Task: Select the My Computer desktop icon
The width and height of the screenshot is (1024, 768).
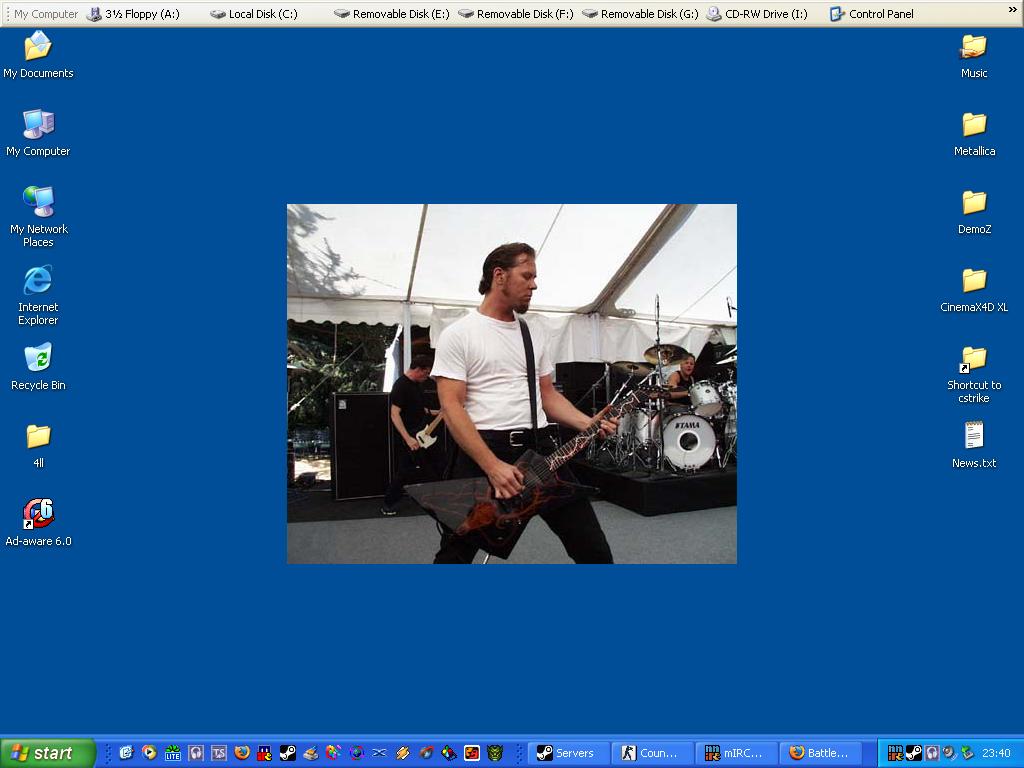Action: [x=38, y=133]
